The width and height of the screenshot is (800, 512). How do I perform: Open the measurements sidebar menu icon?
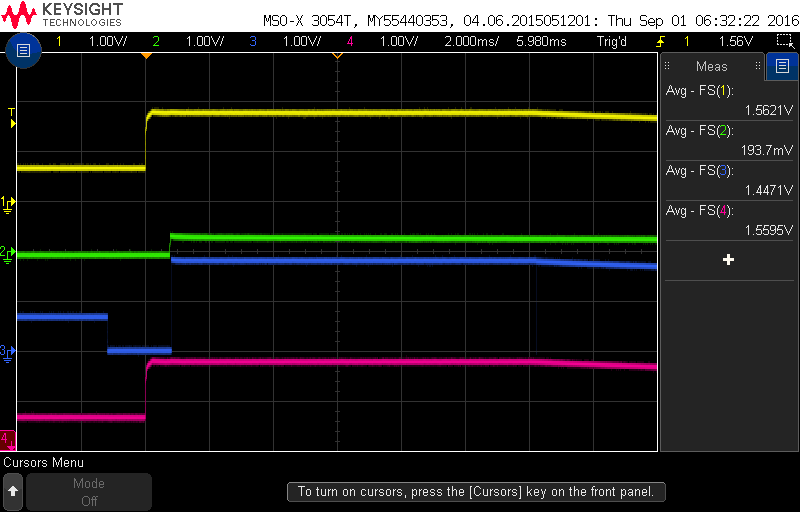[x=782, y=66]
